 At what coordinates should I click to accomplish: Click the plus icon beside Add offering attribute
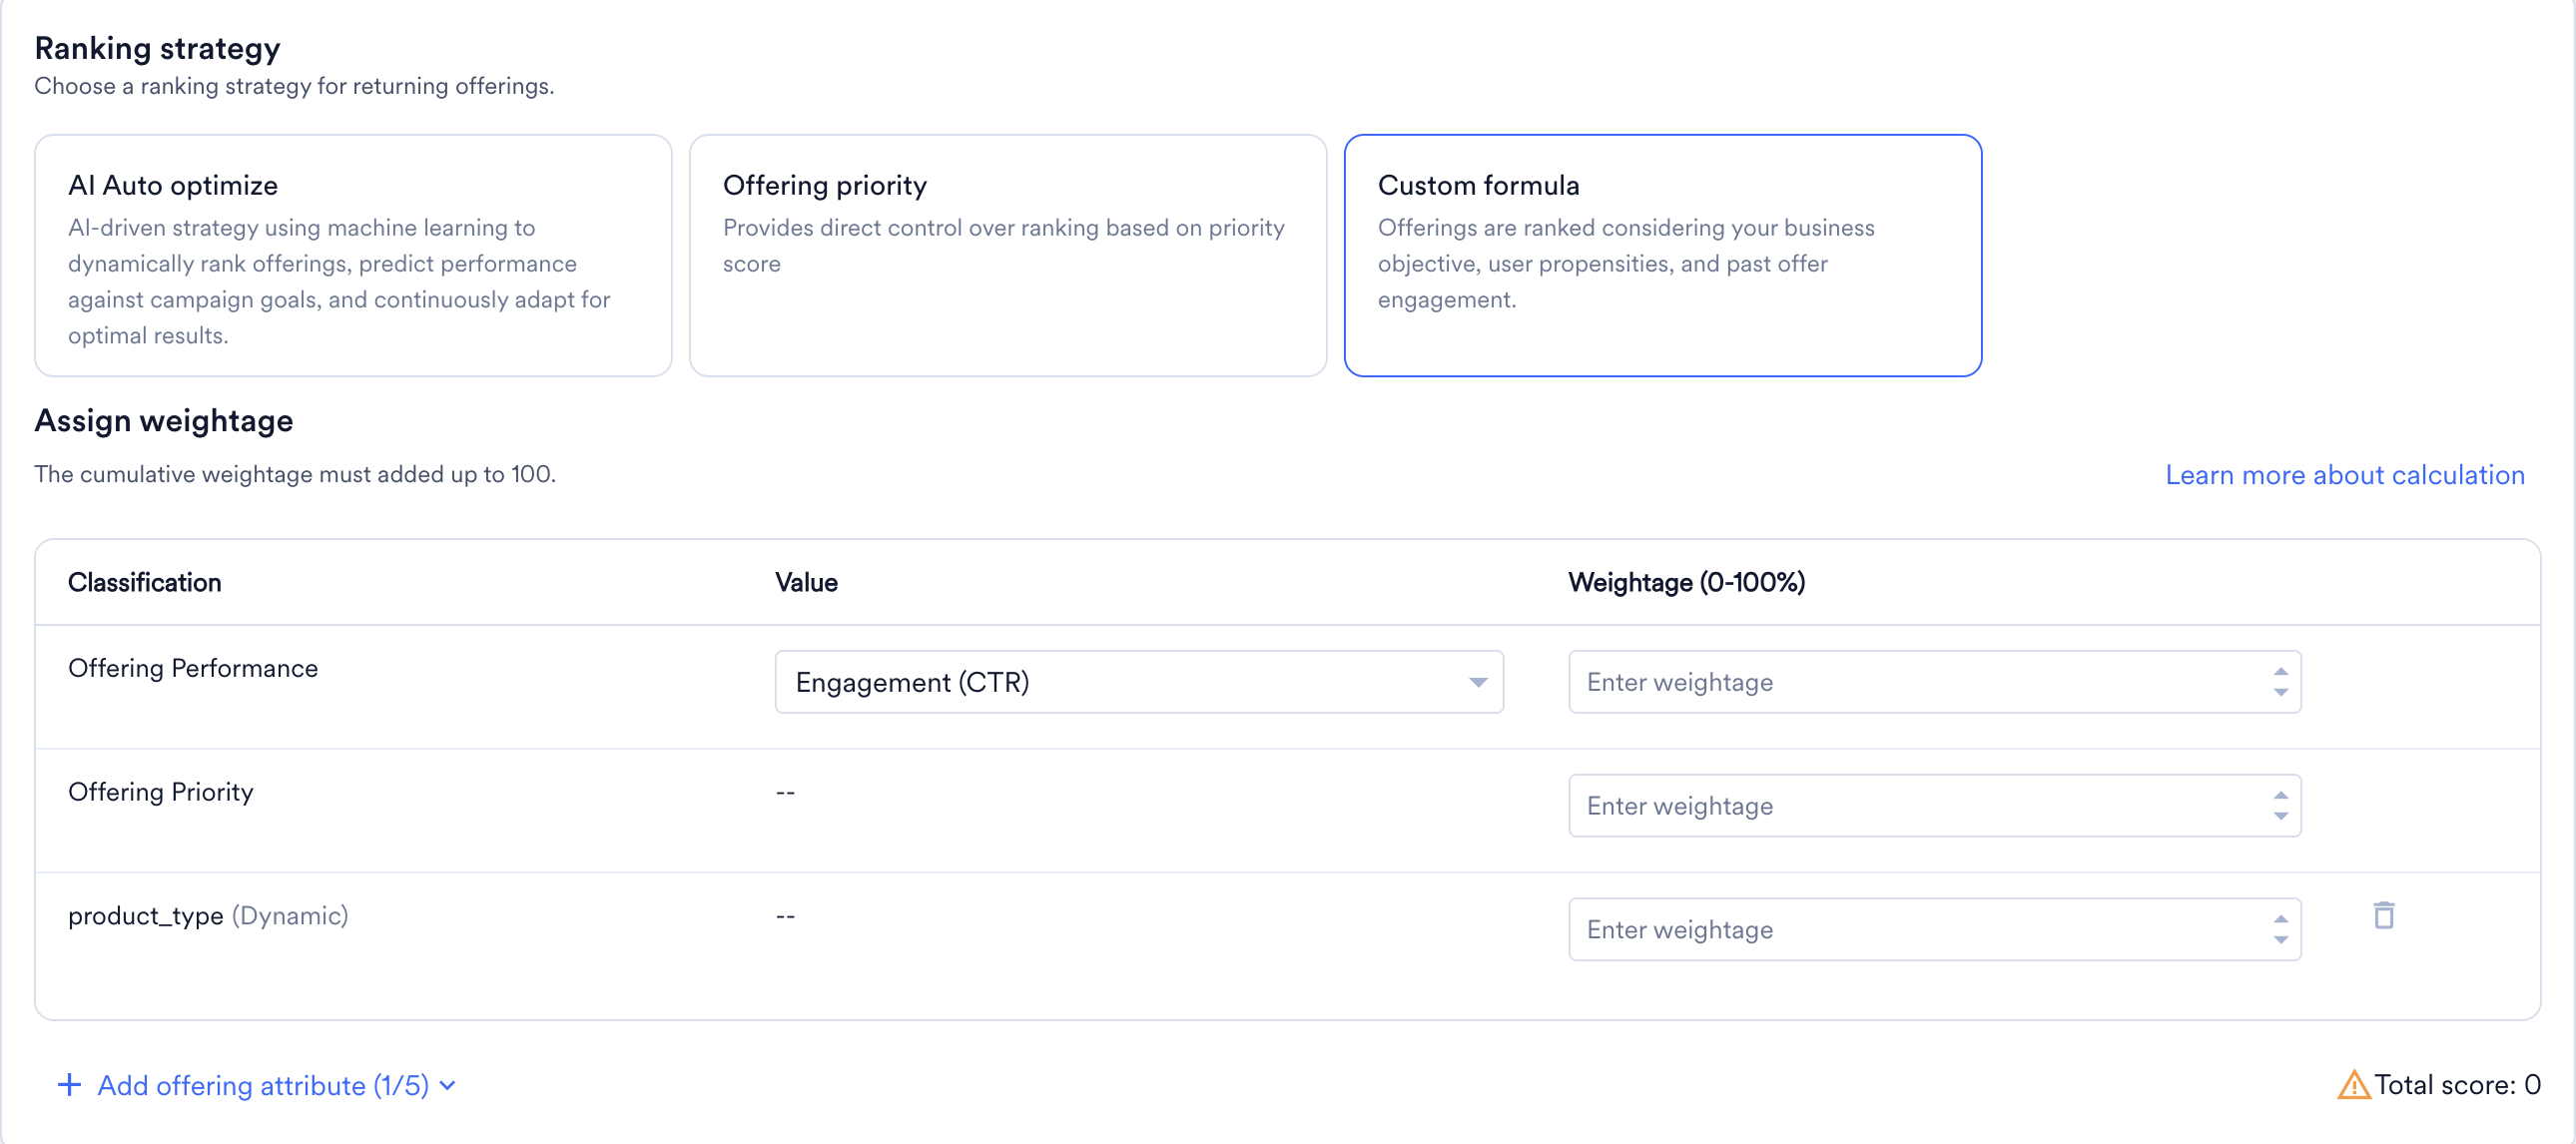coord(69,1085)
